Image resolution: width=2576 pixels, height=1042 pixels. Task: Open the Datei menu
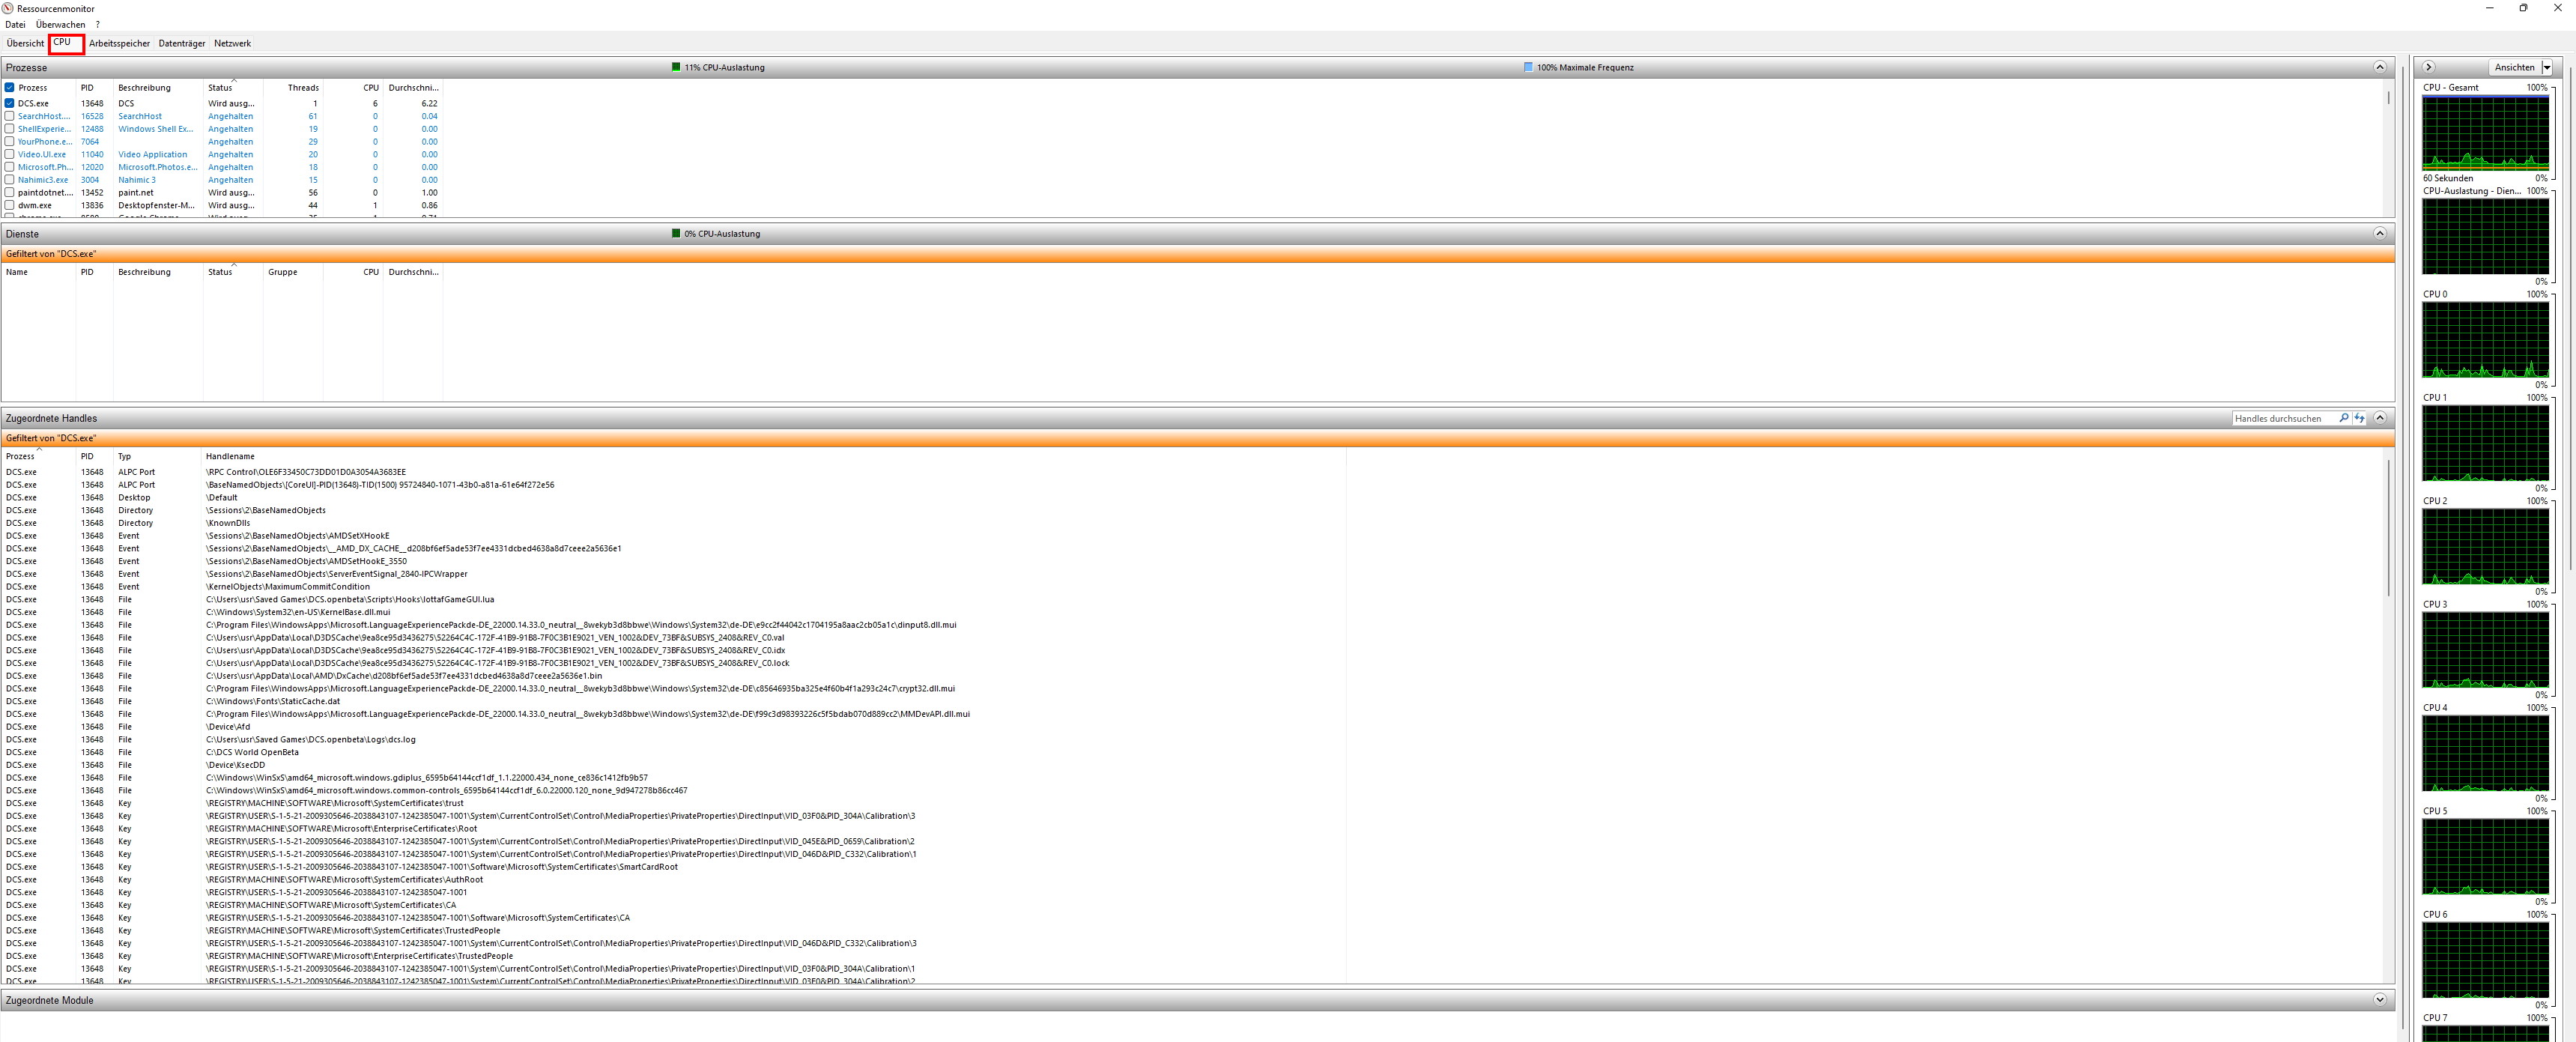tap(15, 25)
